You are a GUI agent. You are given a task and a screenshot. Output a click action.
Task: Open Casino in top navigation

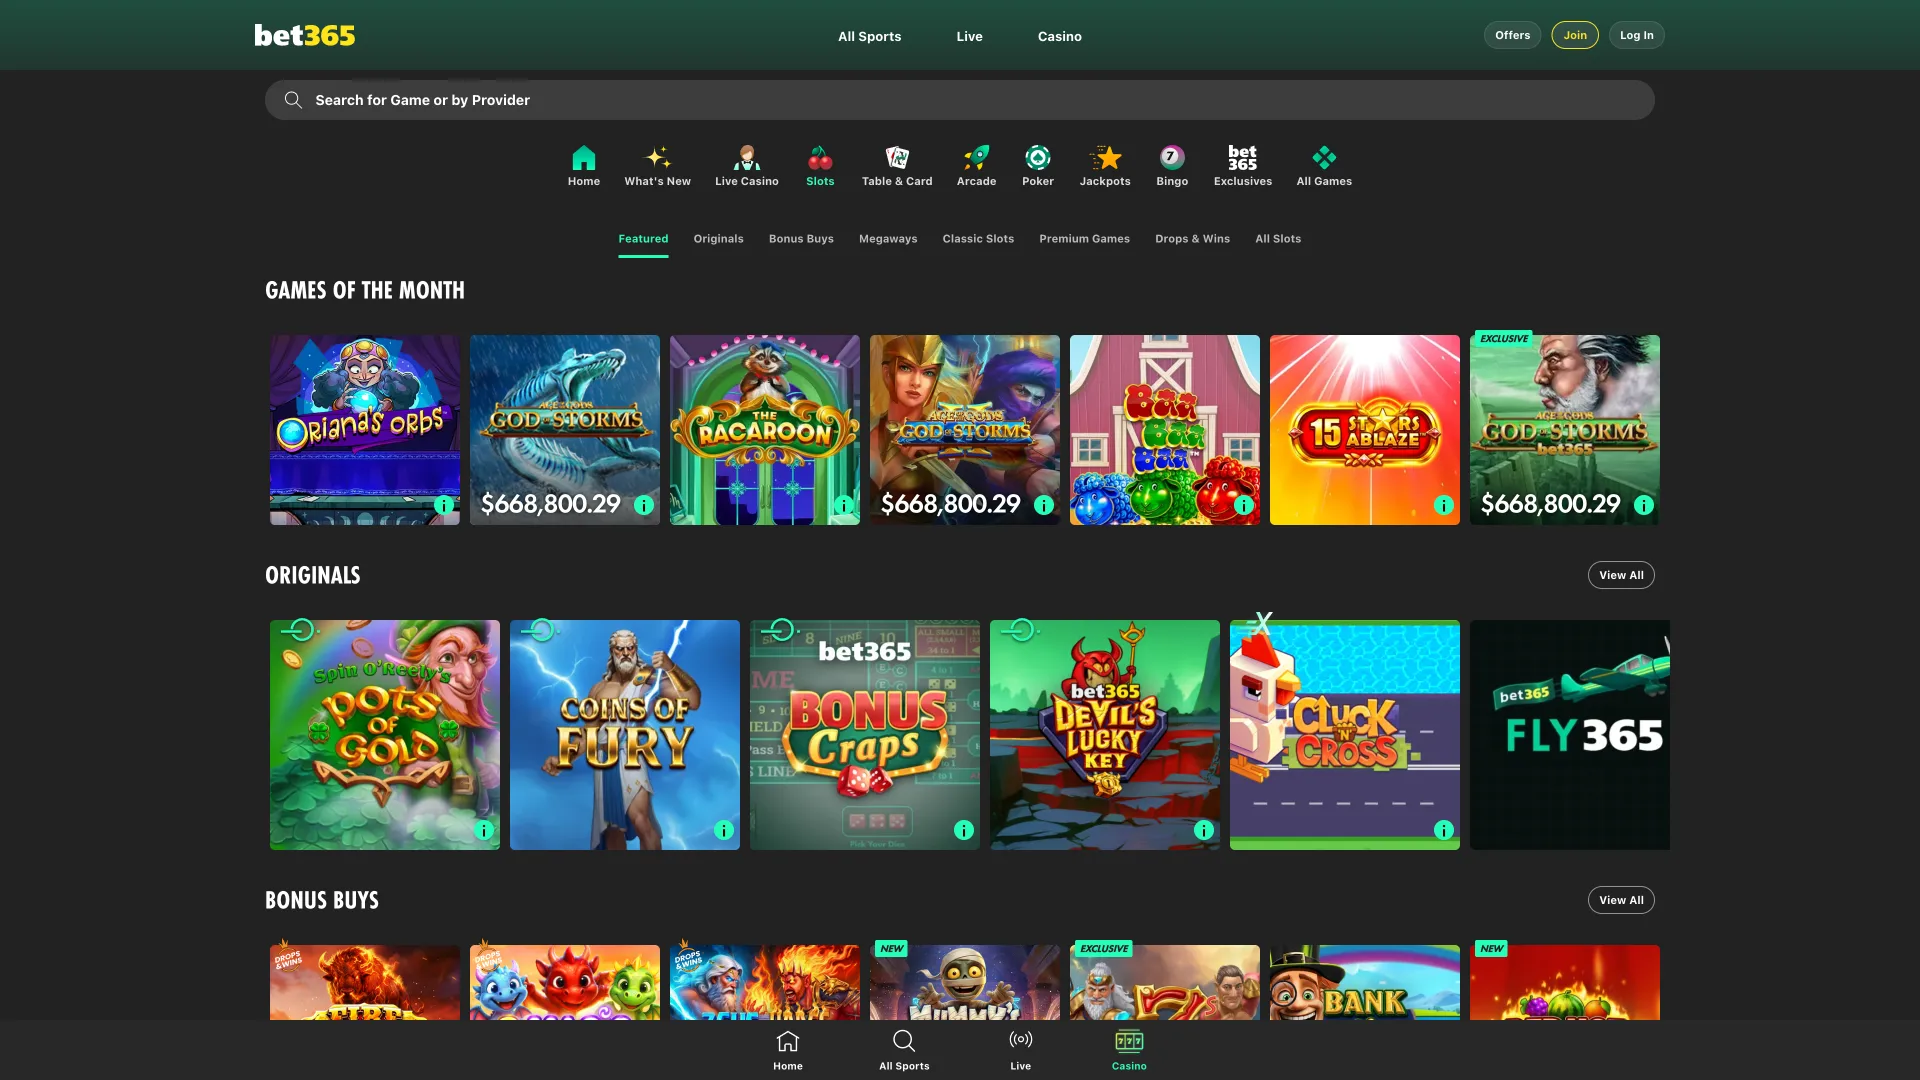pyautogui.click(x=1059, y=36)
